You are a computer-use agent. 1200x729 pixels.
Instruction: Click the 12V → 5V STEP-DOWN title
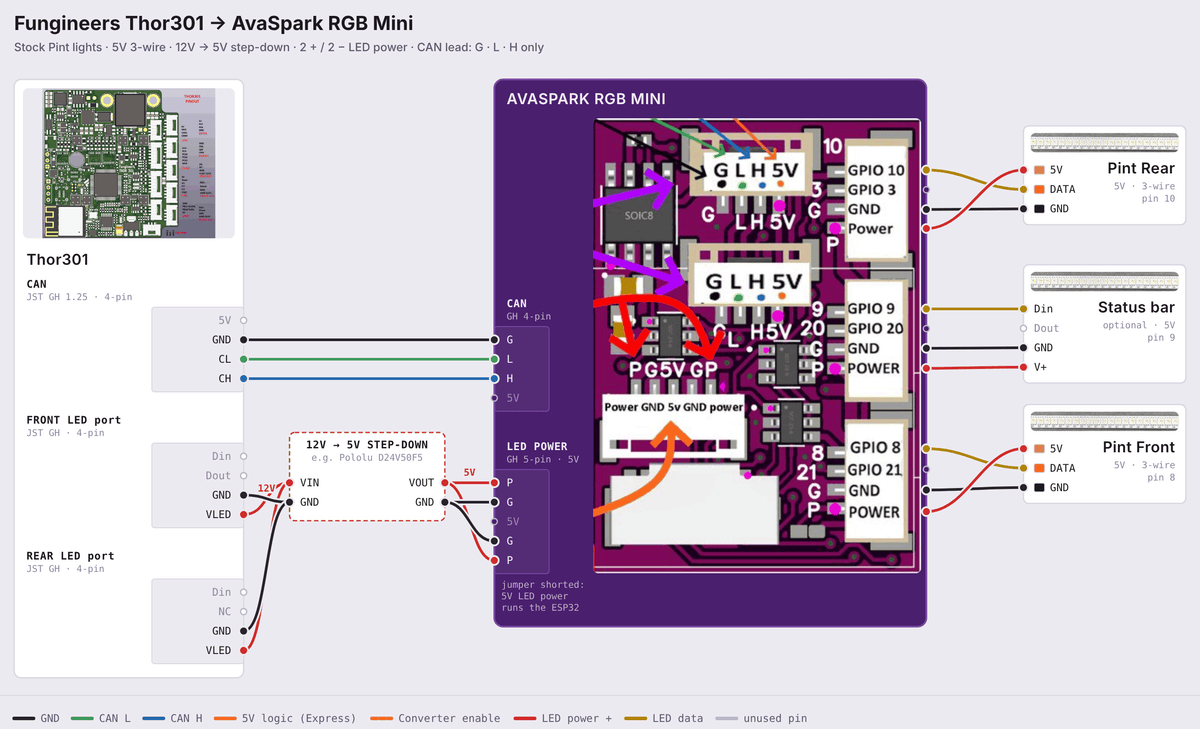click(x=367, y=444)
